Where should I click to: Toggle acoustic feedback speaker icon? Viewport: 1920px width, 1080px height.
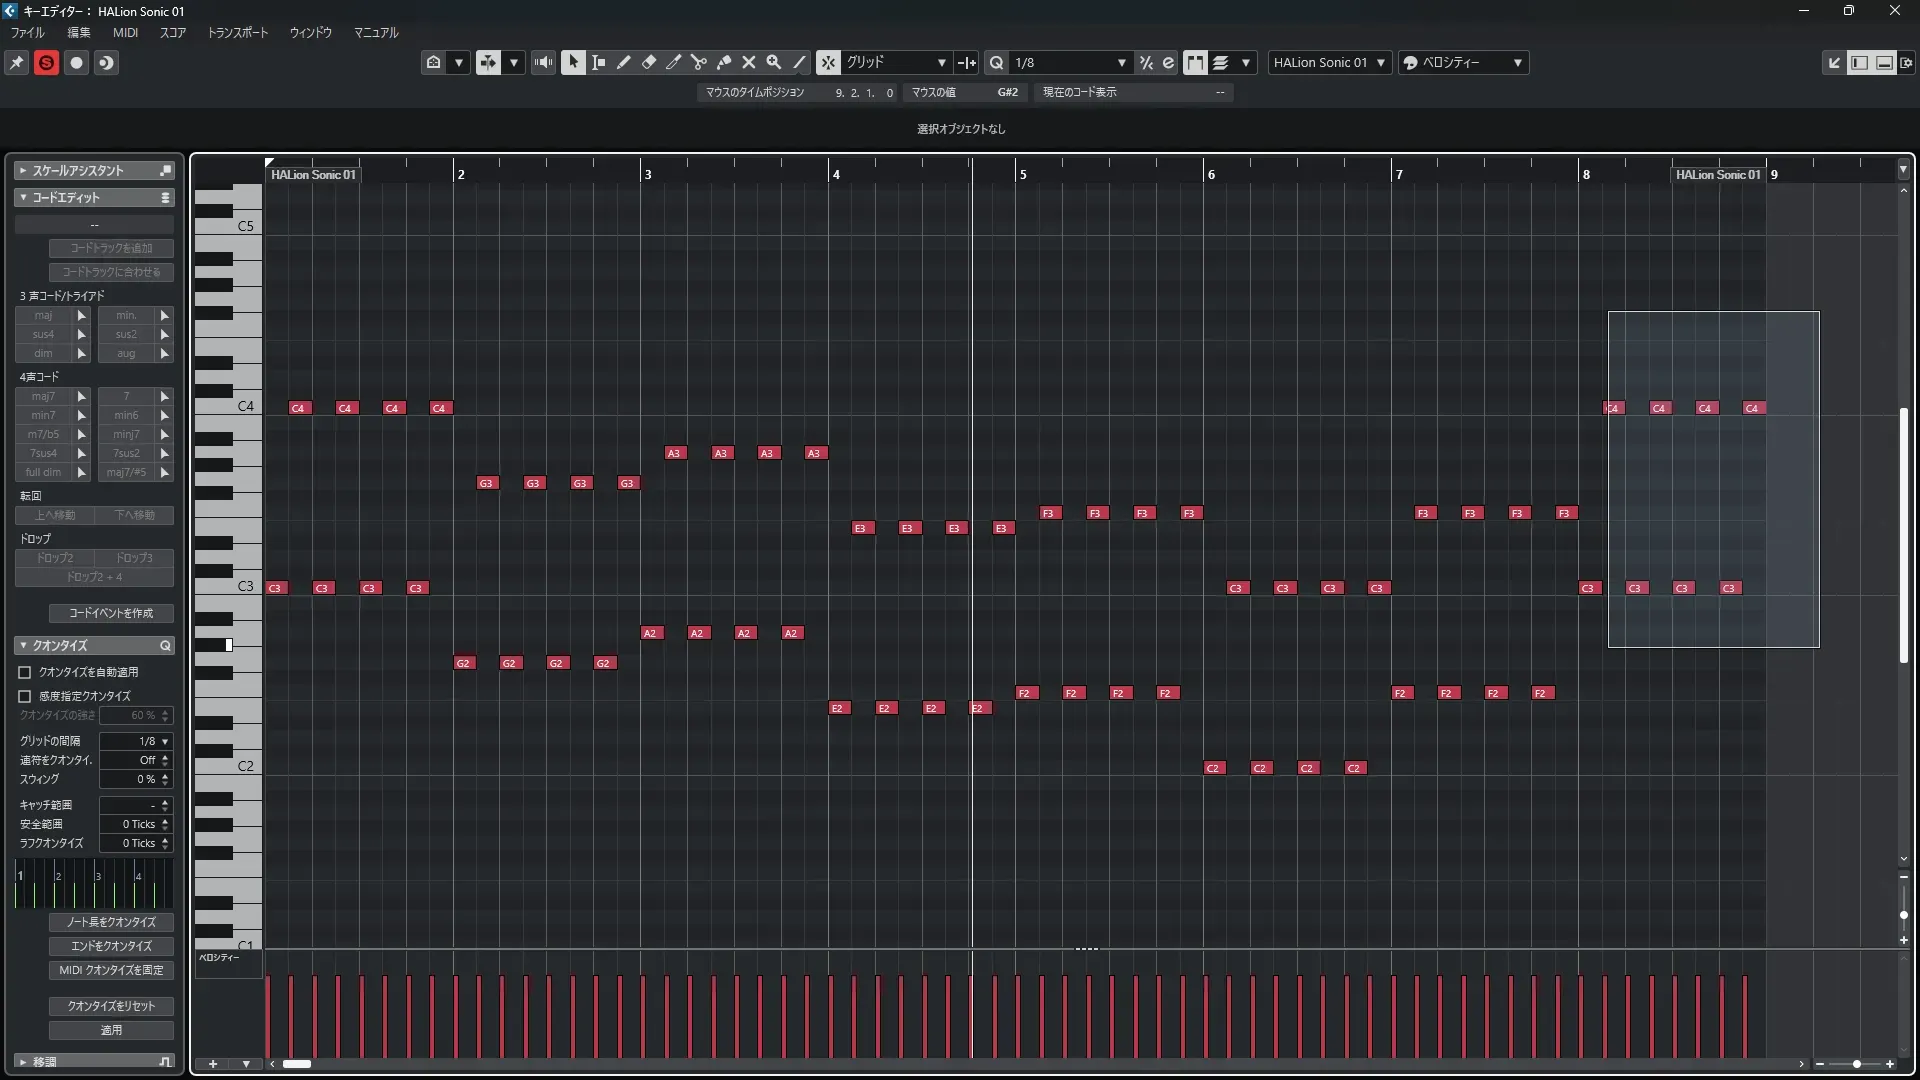tap(543, 62)
